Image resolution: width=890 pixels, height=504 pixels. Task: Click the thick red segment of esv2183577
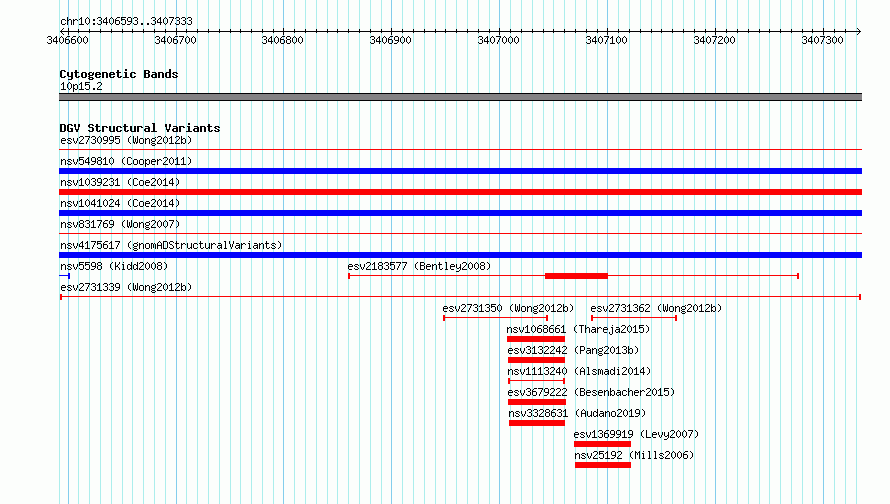pos(576,276)
